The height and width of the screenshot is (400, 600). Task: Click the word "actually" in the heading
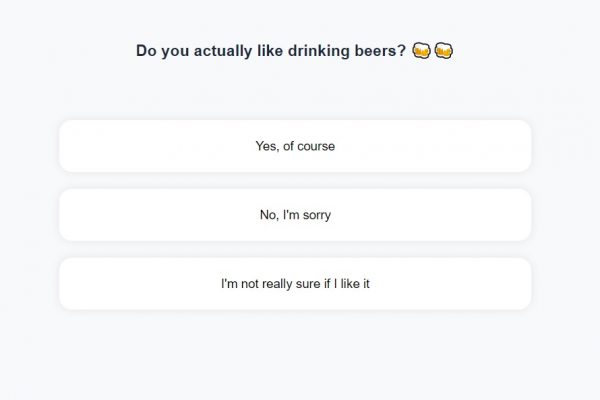[214, 51]
